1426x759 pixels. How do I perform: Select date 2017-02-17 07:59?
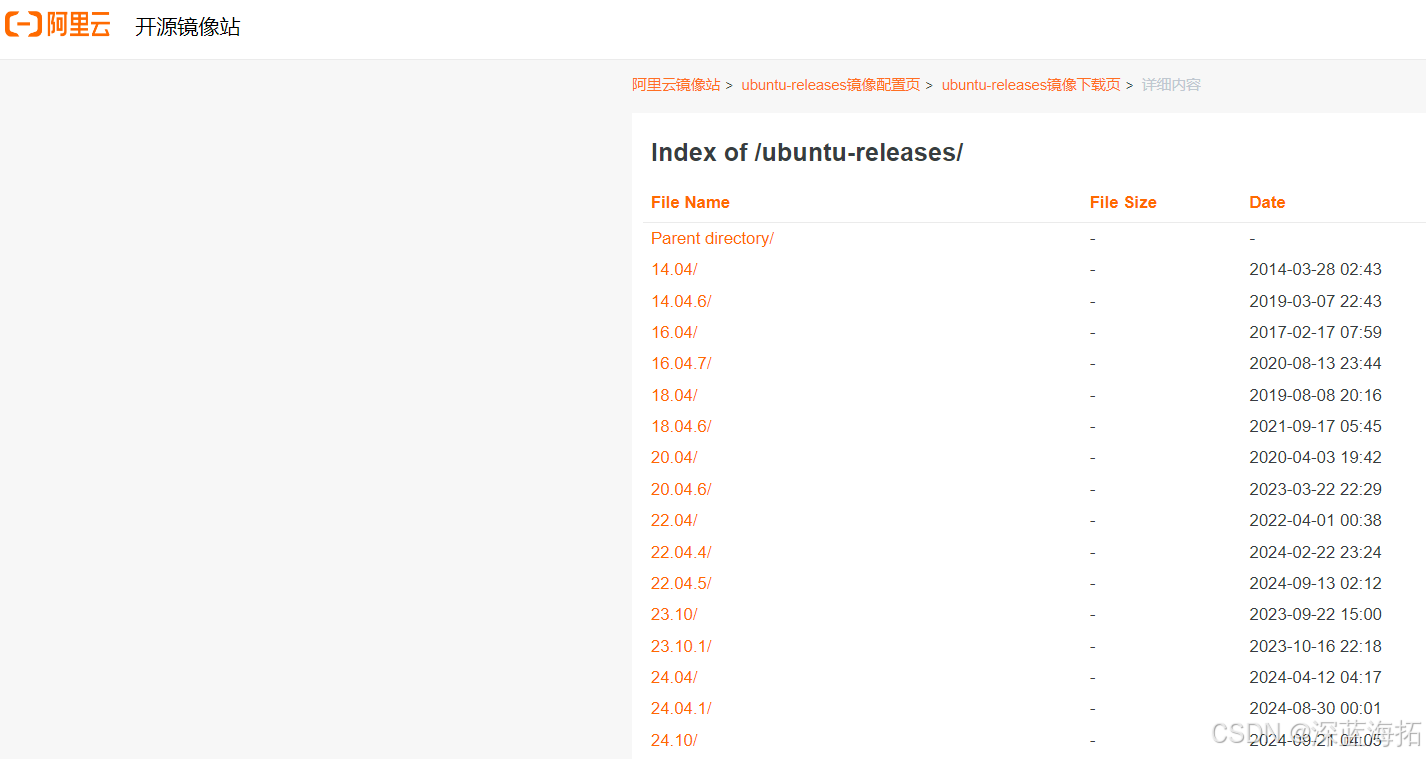tap(1315, 332)
